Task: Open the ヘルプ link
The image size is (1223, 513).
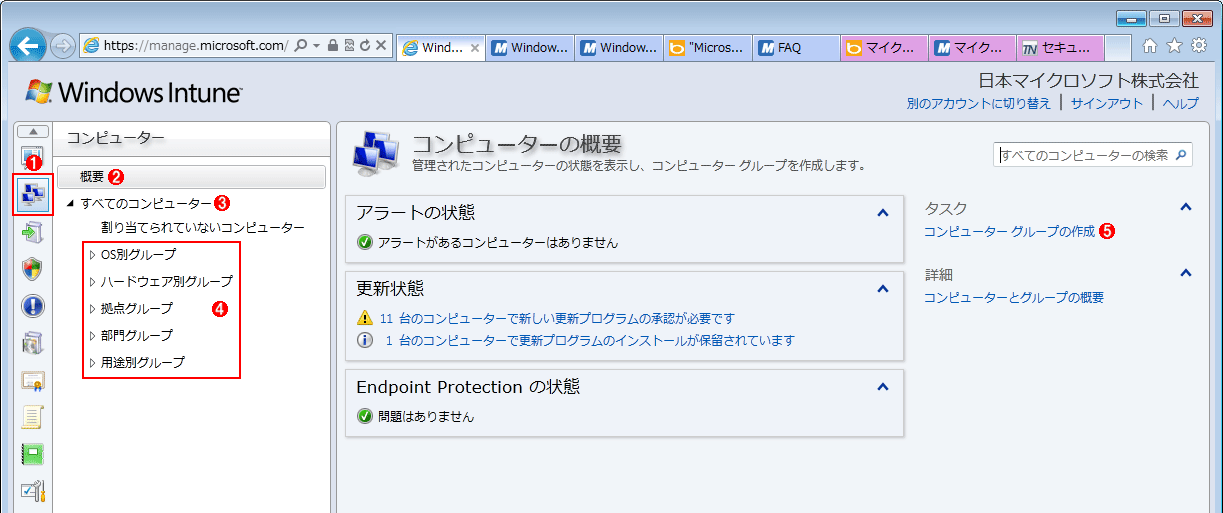Action: [x=1180, y=103]
